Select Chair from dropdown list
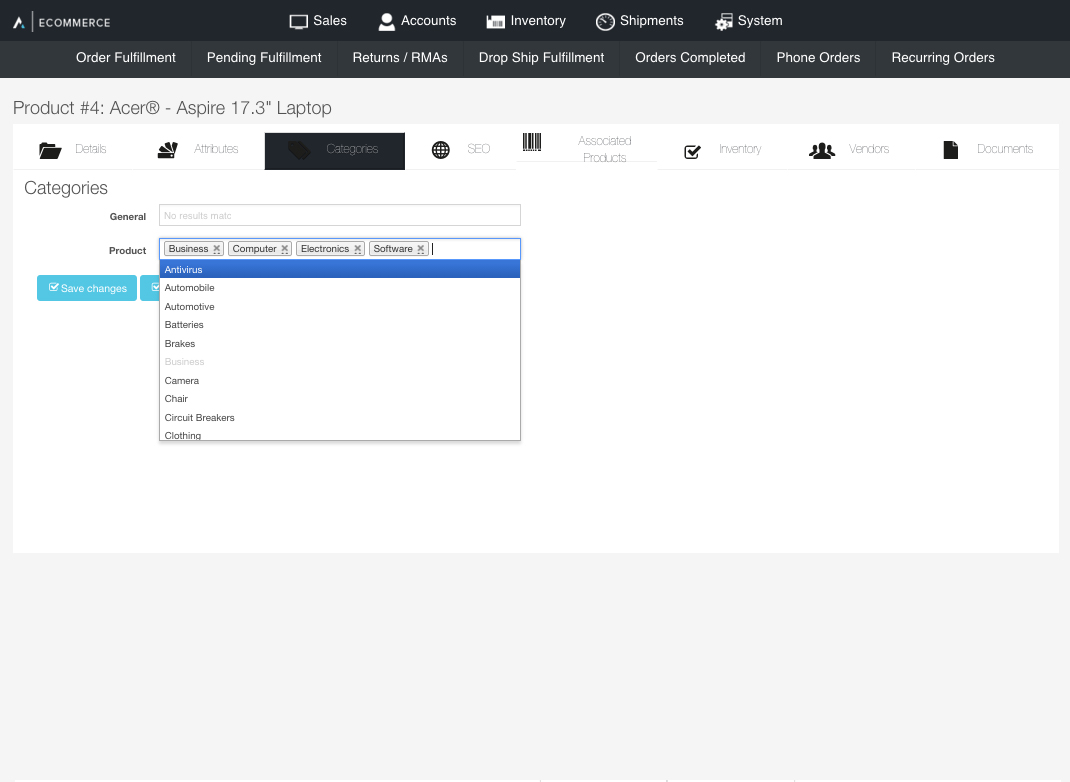 click(x=340, y=399)
